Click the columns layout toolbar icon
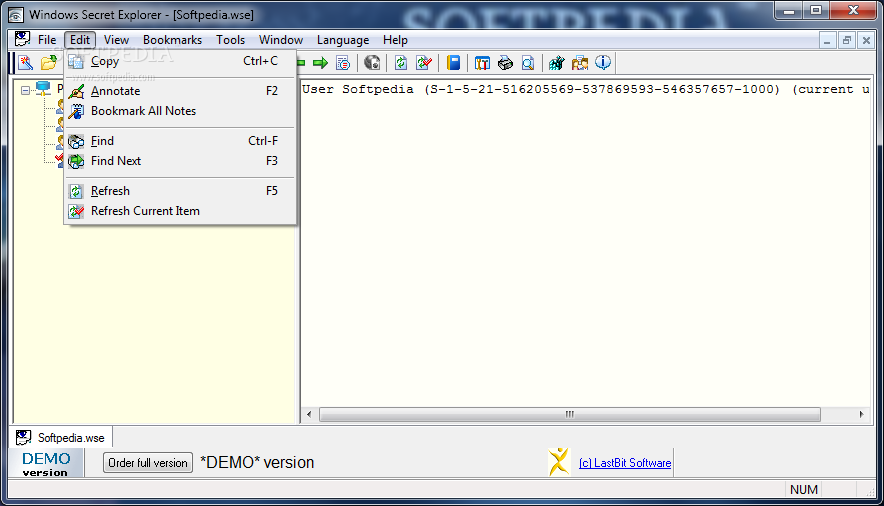 click(x=482, y=63)
